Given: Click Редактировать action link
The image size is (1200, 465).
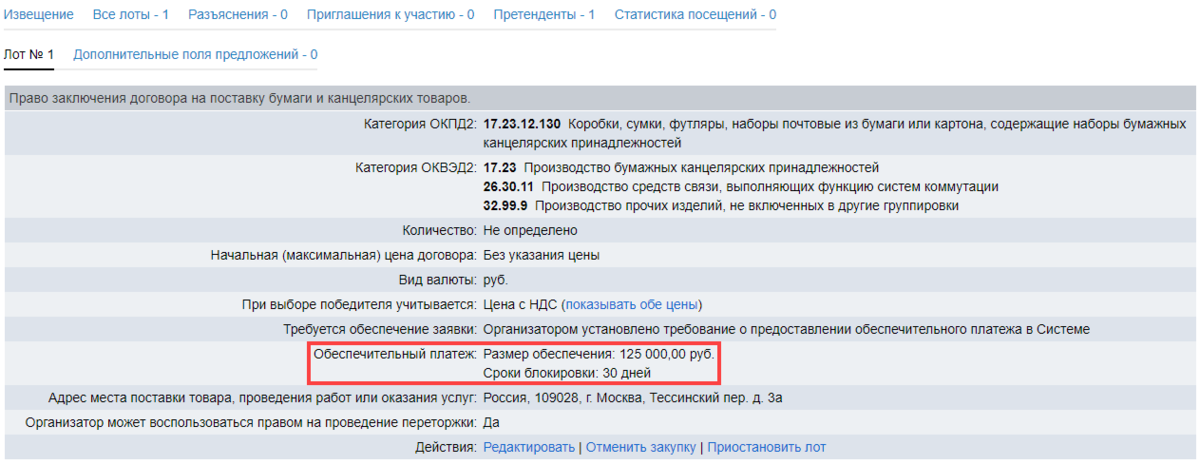Looking at the screenshot, I should 529,447.
